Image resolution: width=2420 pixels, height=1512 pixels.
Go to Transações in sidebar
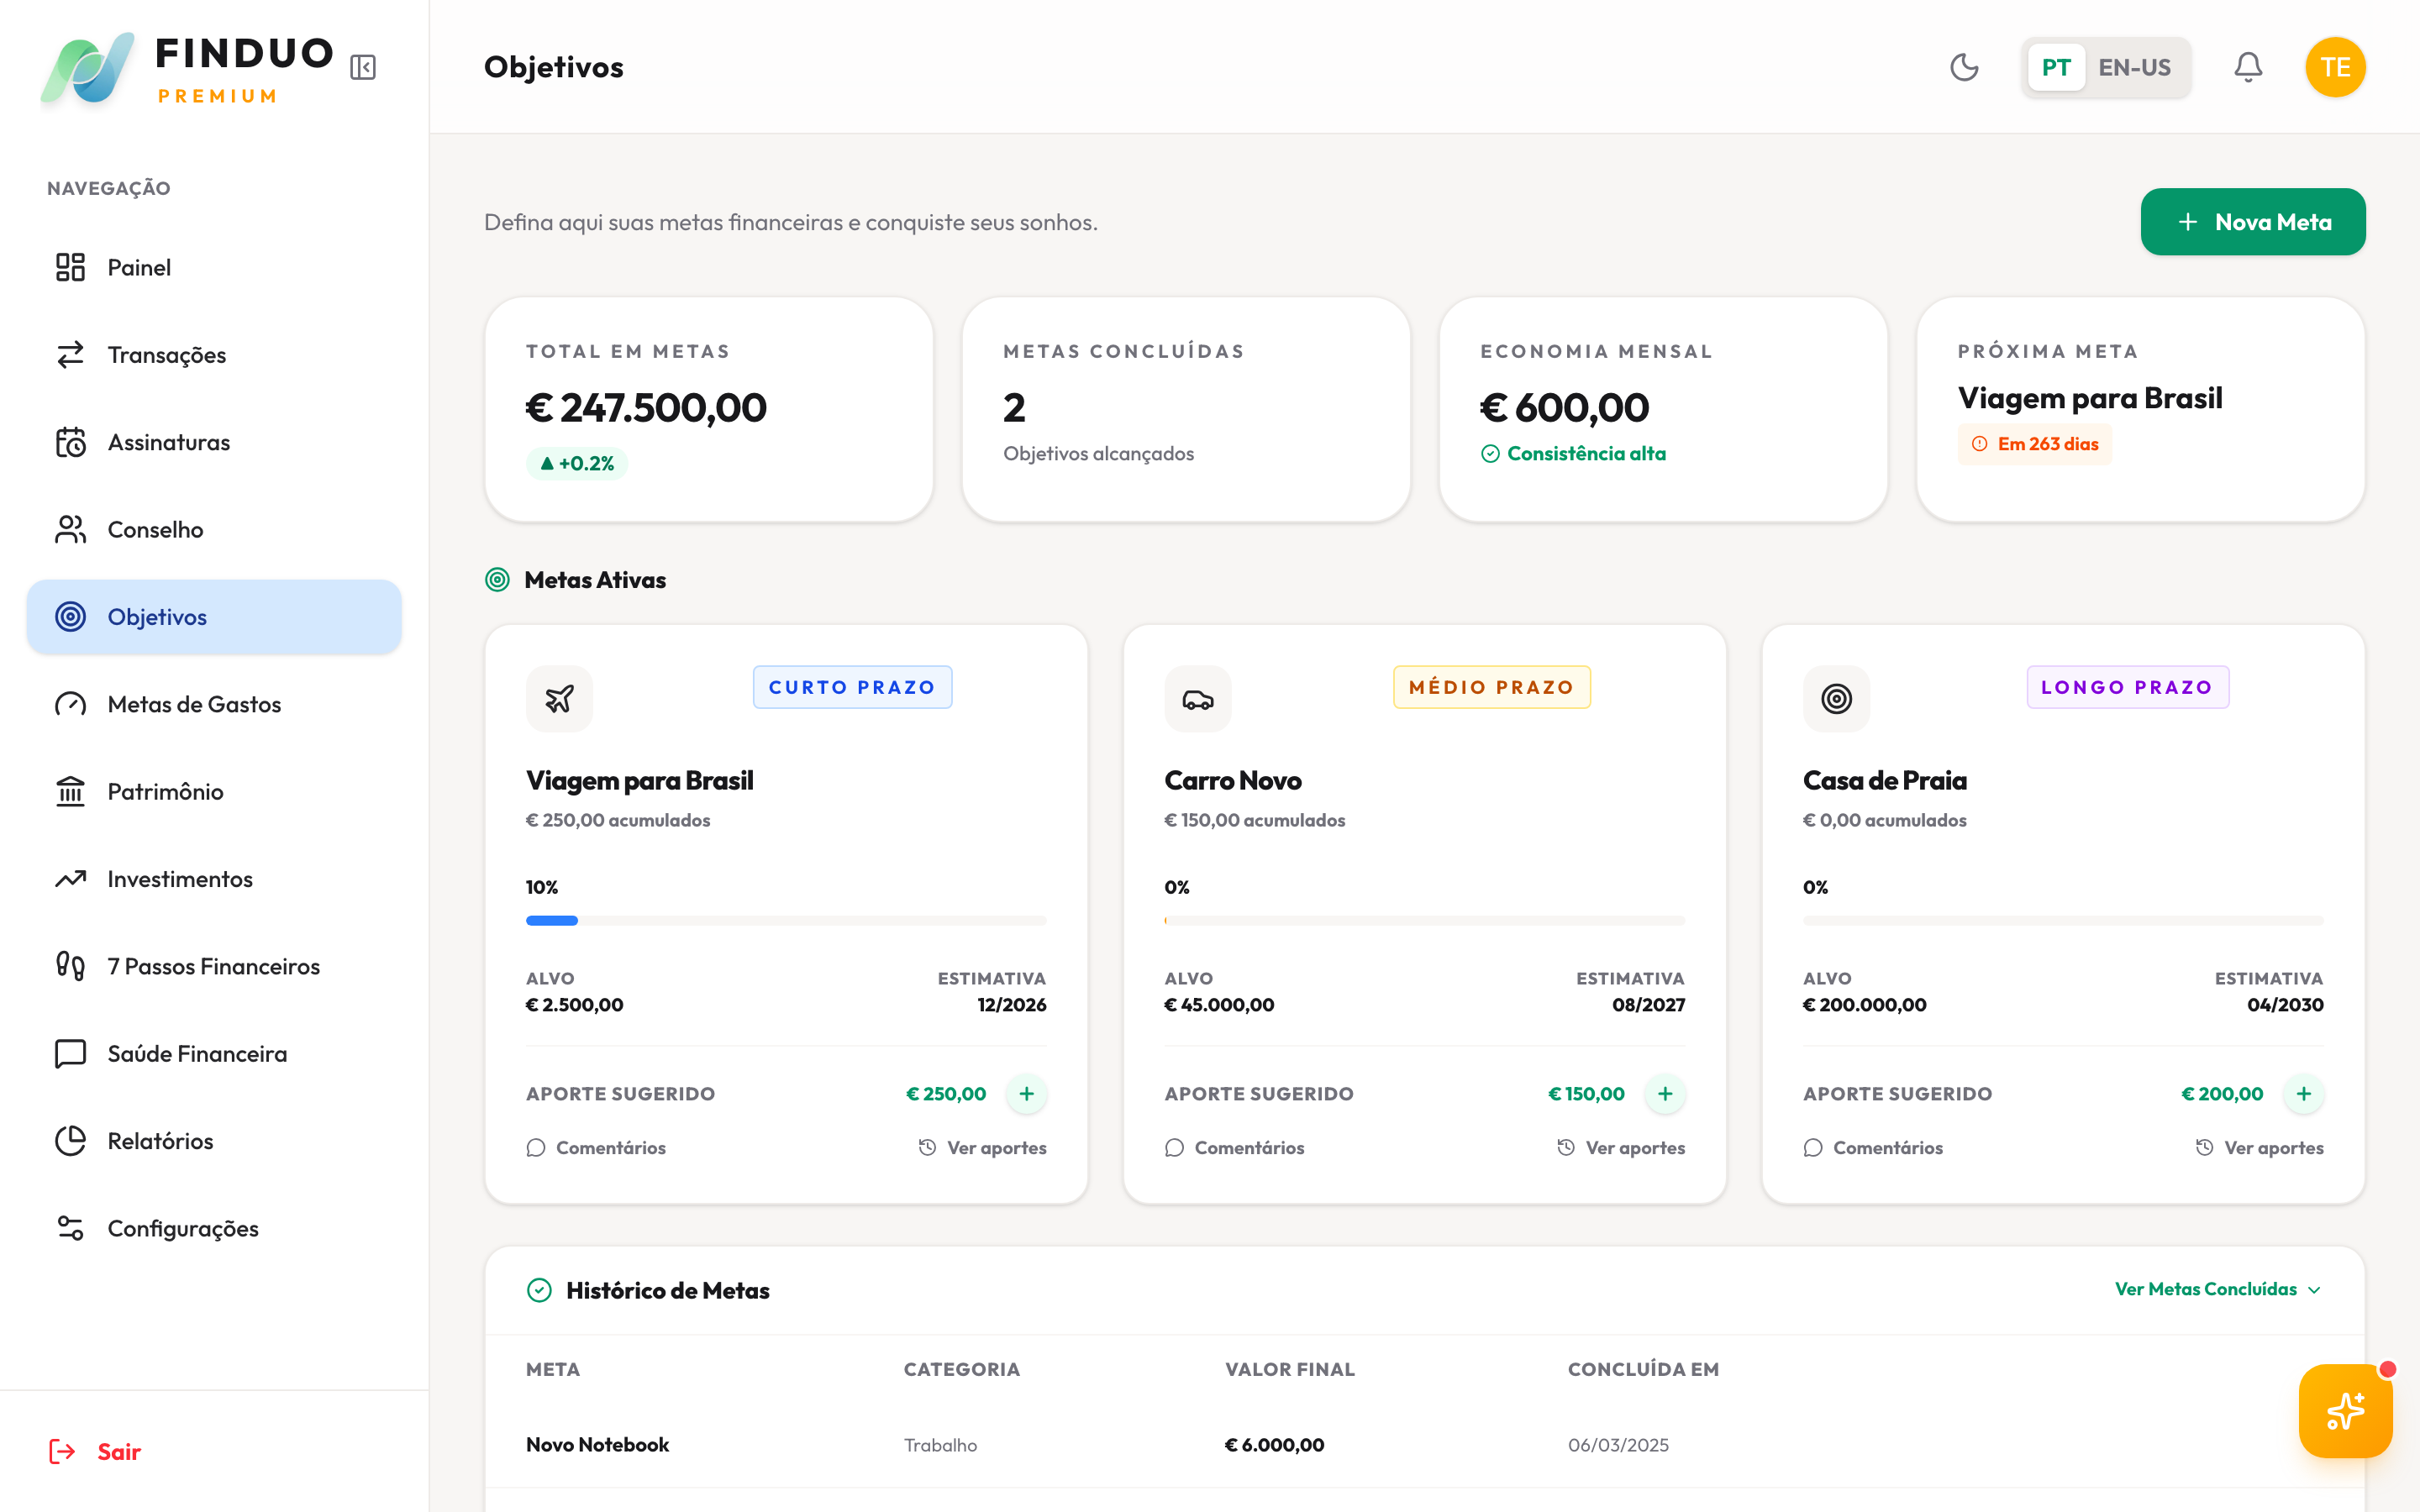(x=166, y=355)
